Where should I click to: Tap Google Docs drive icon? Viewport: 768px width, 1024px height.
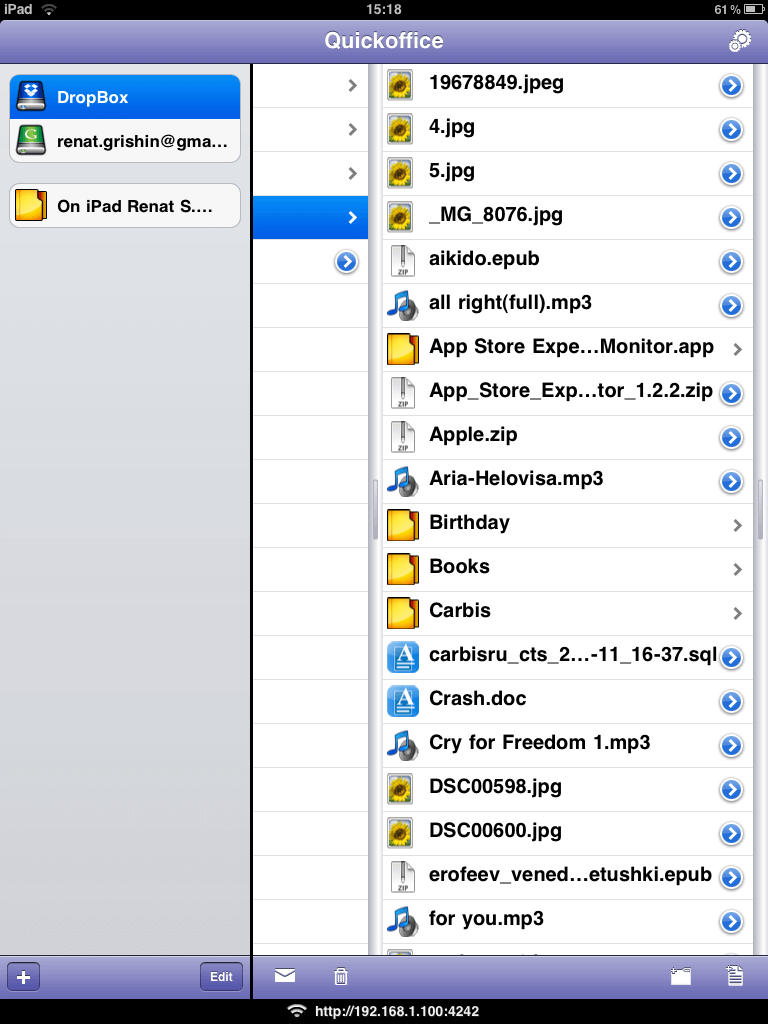pyautogui.click(x=31, y=140)
